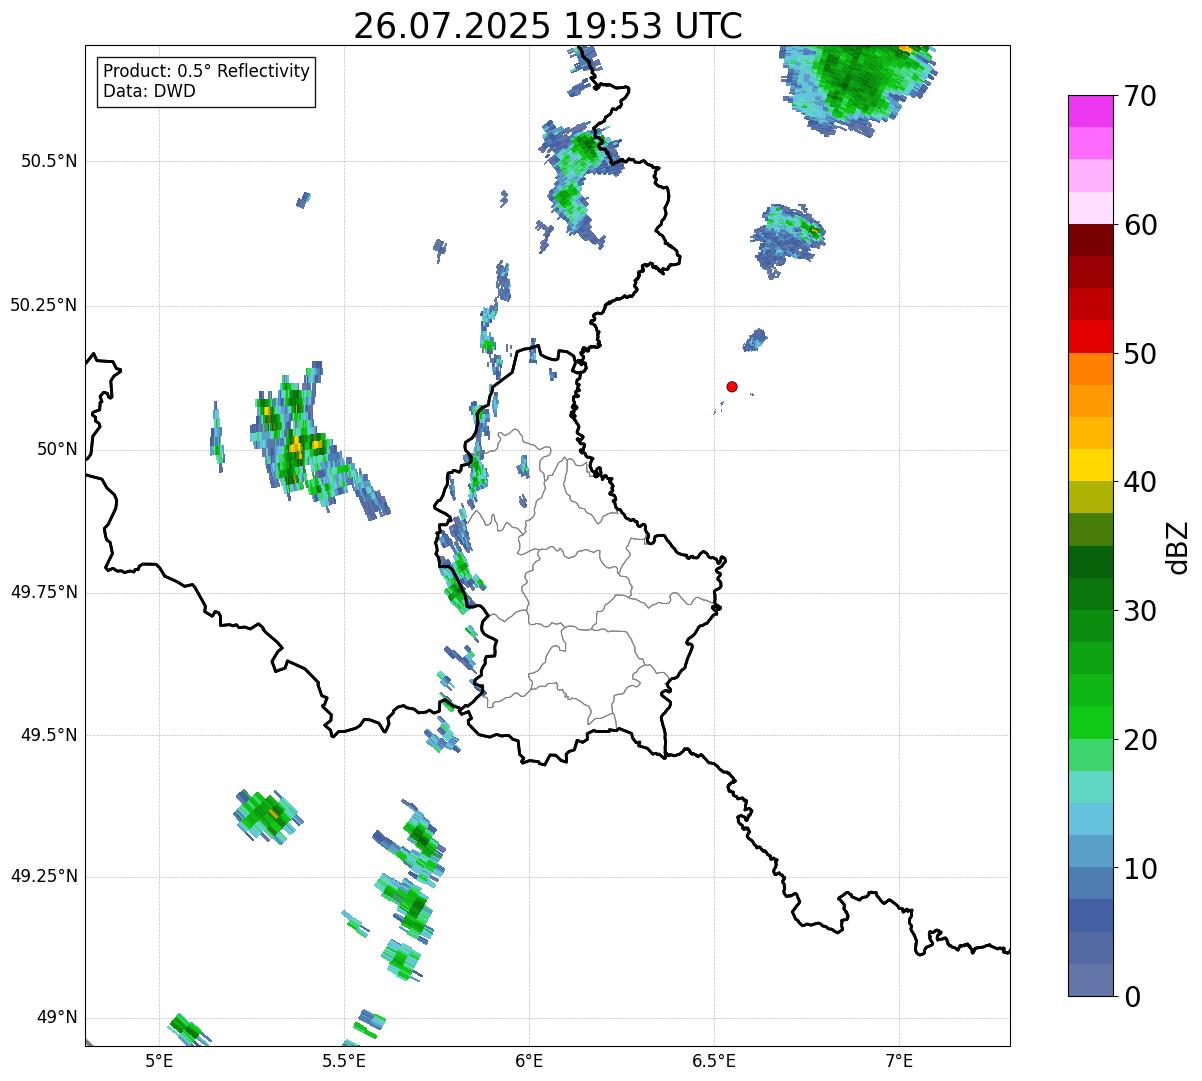This screenshot has width=1202, height=1081.
Task: Click the 60 dBZ colorbar tick label
Action: [1139, 225]
